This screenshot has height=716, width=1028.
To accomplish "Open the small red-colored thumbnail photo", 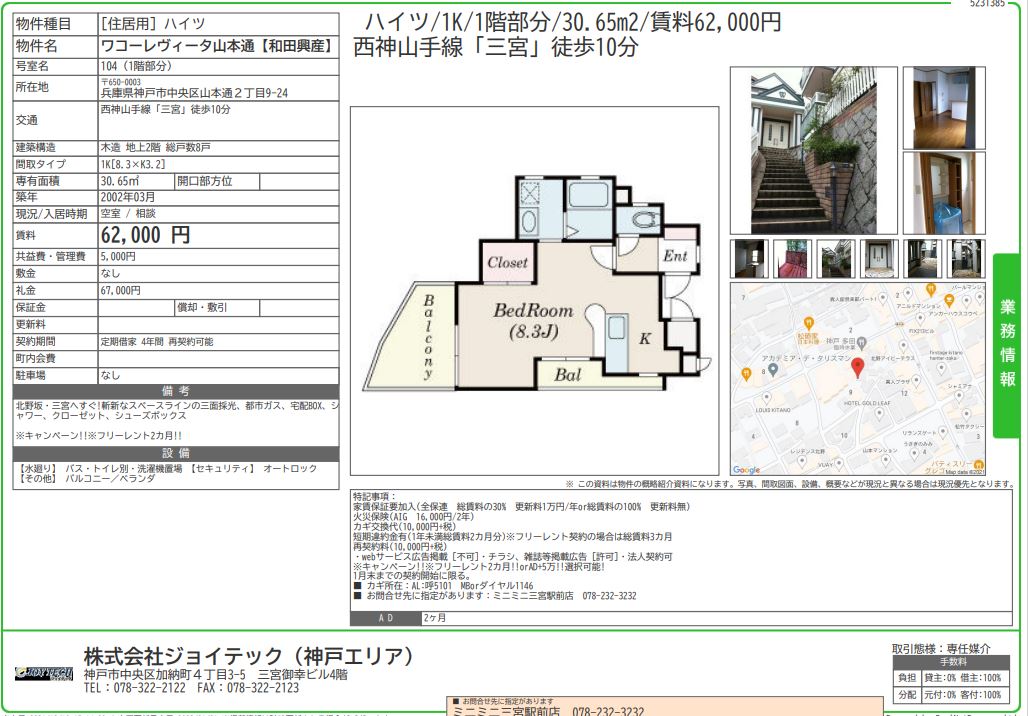I will click(792, 259).
